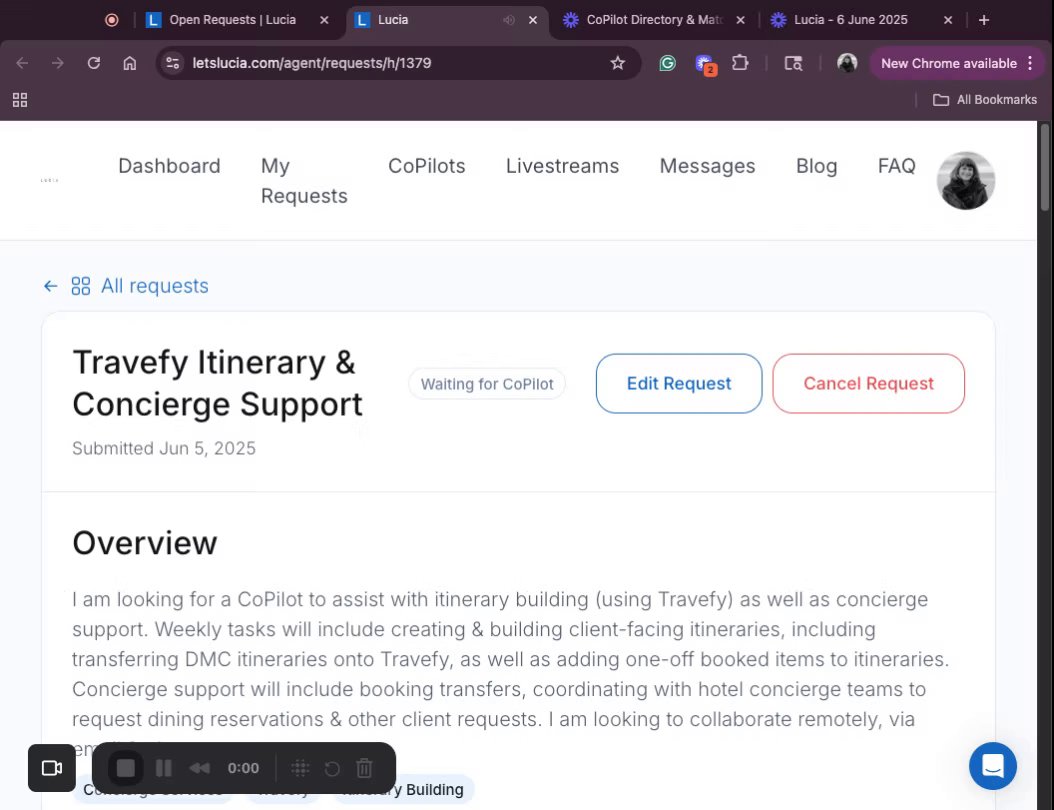
Task: Restart the recording
Action: 332,768
